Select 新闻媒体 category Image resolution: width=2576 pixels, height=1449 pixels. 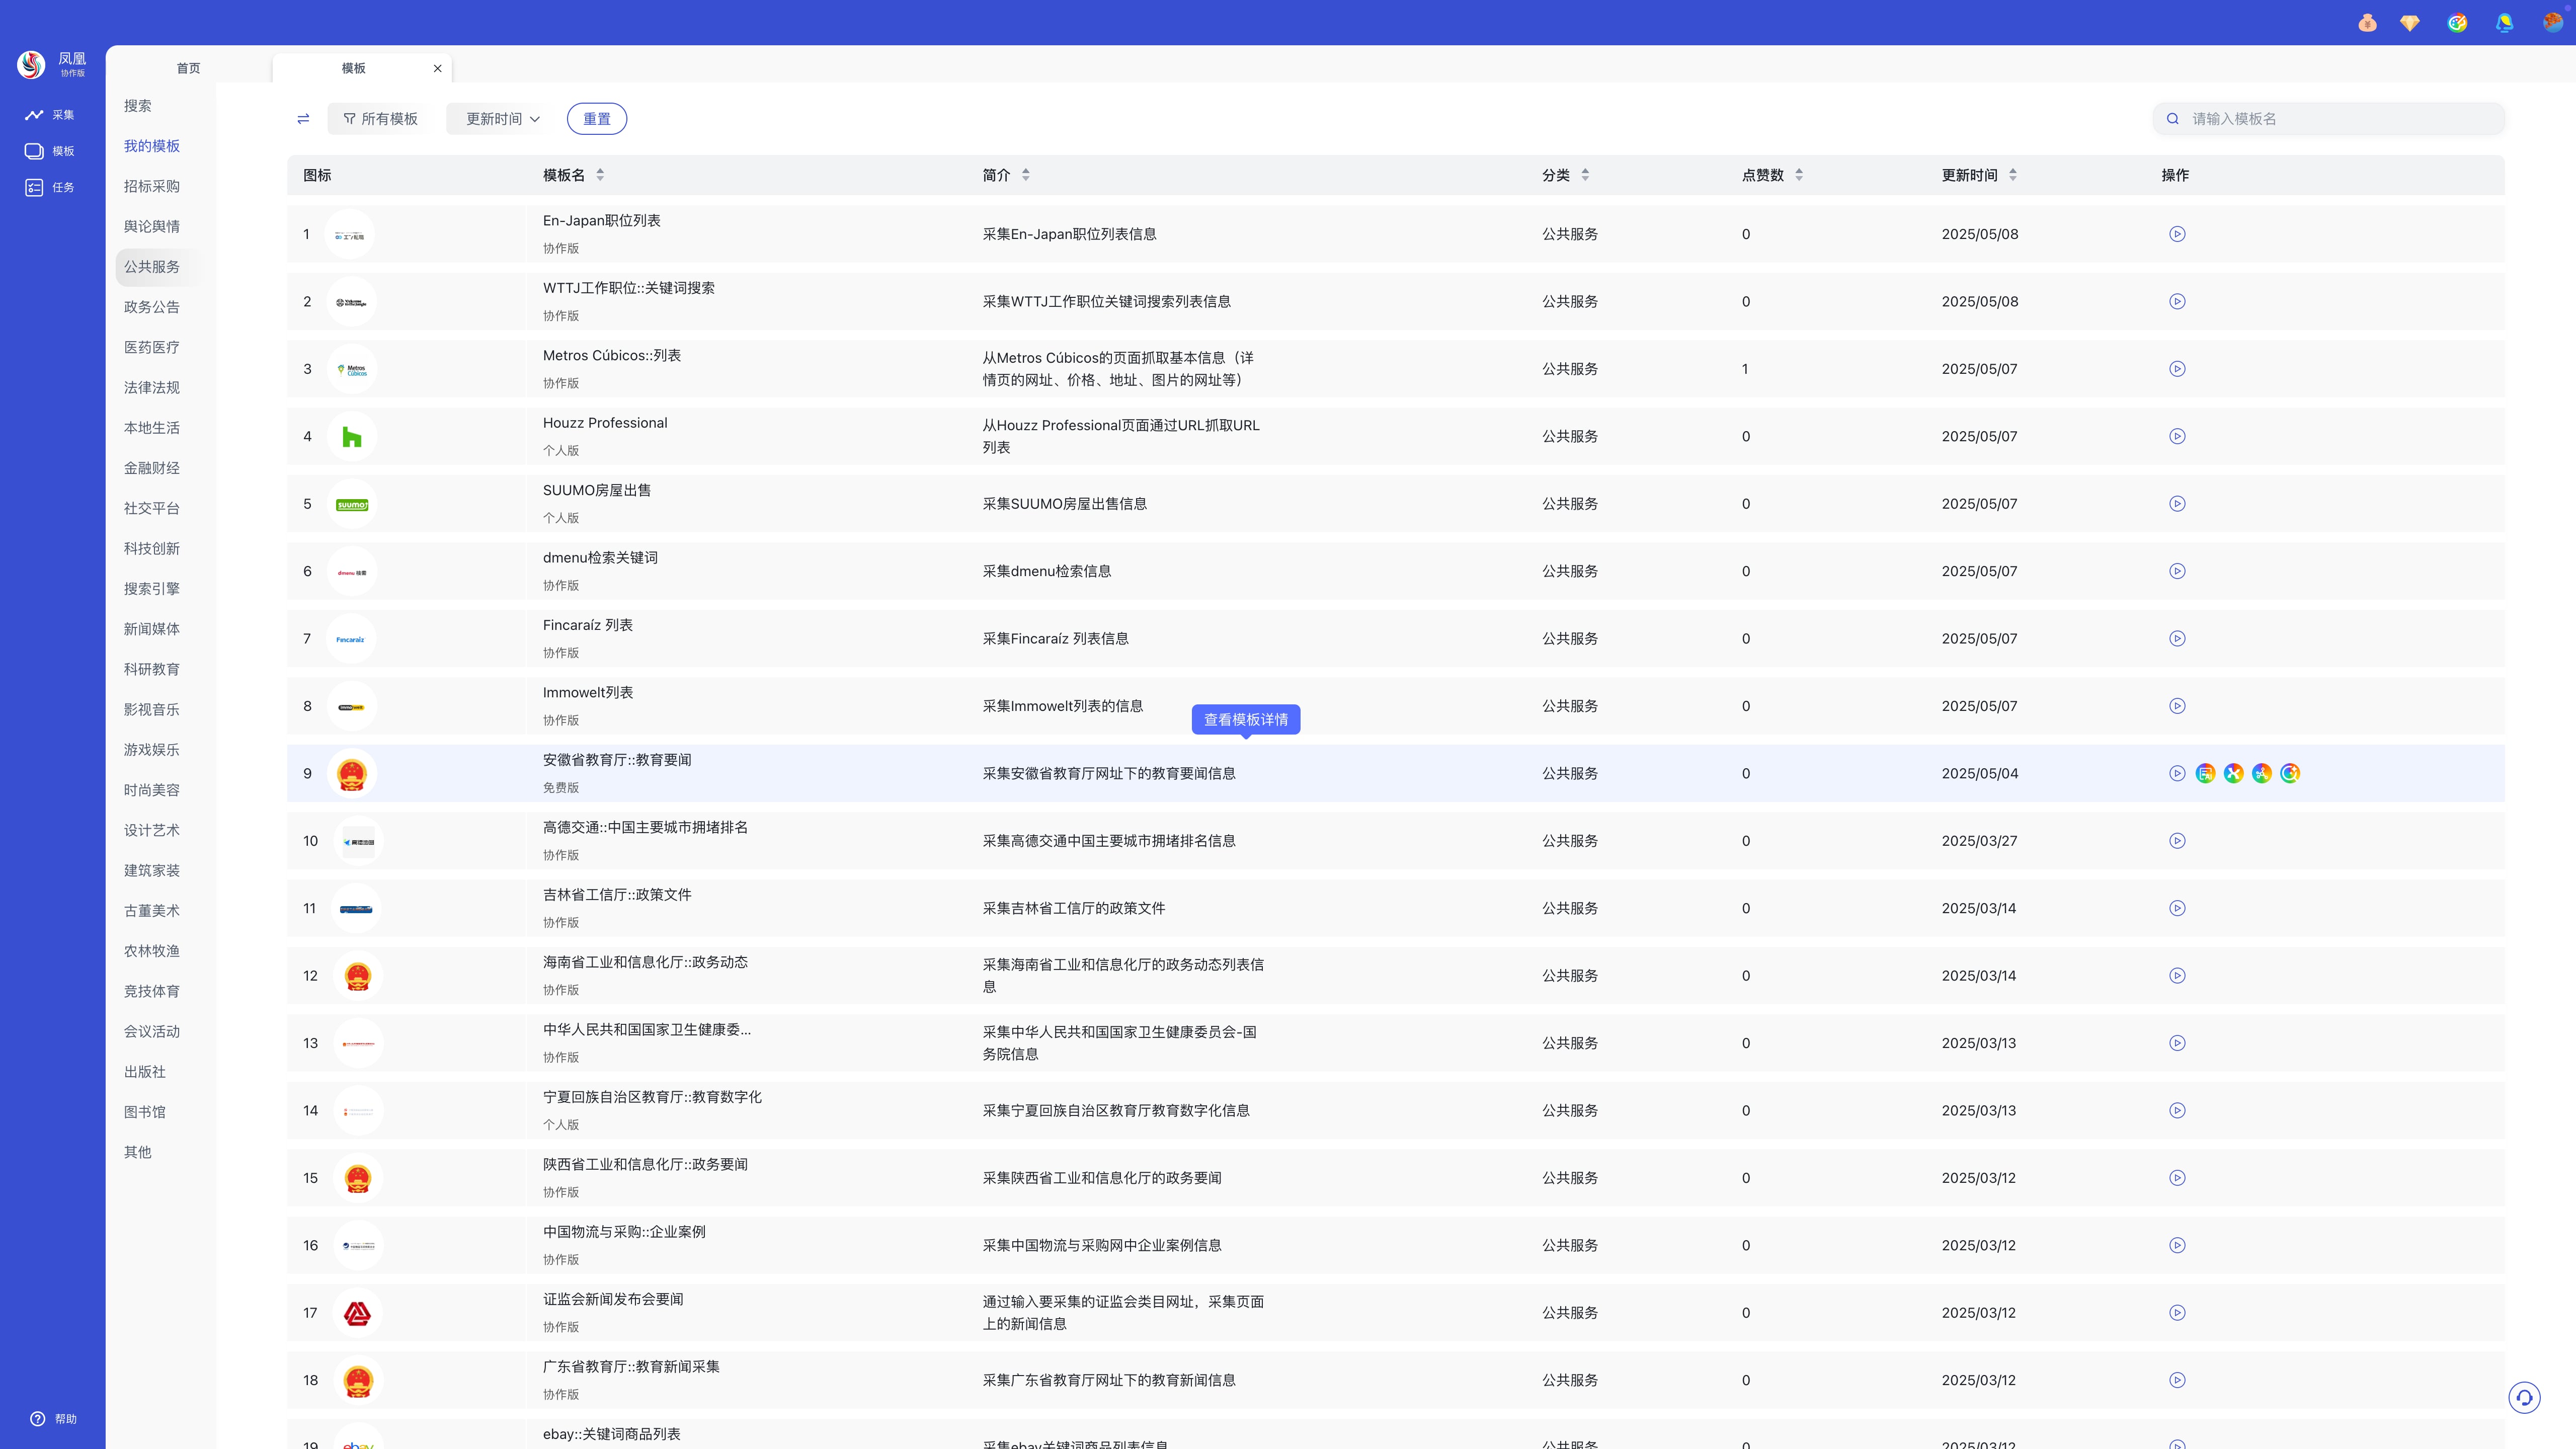click(152, 629)
